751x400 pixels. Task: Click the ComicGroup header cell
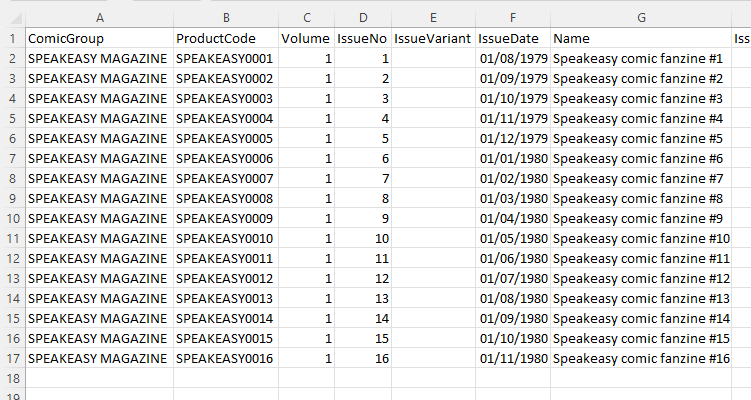point(98,39)
